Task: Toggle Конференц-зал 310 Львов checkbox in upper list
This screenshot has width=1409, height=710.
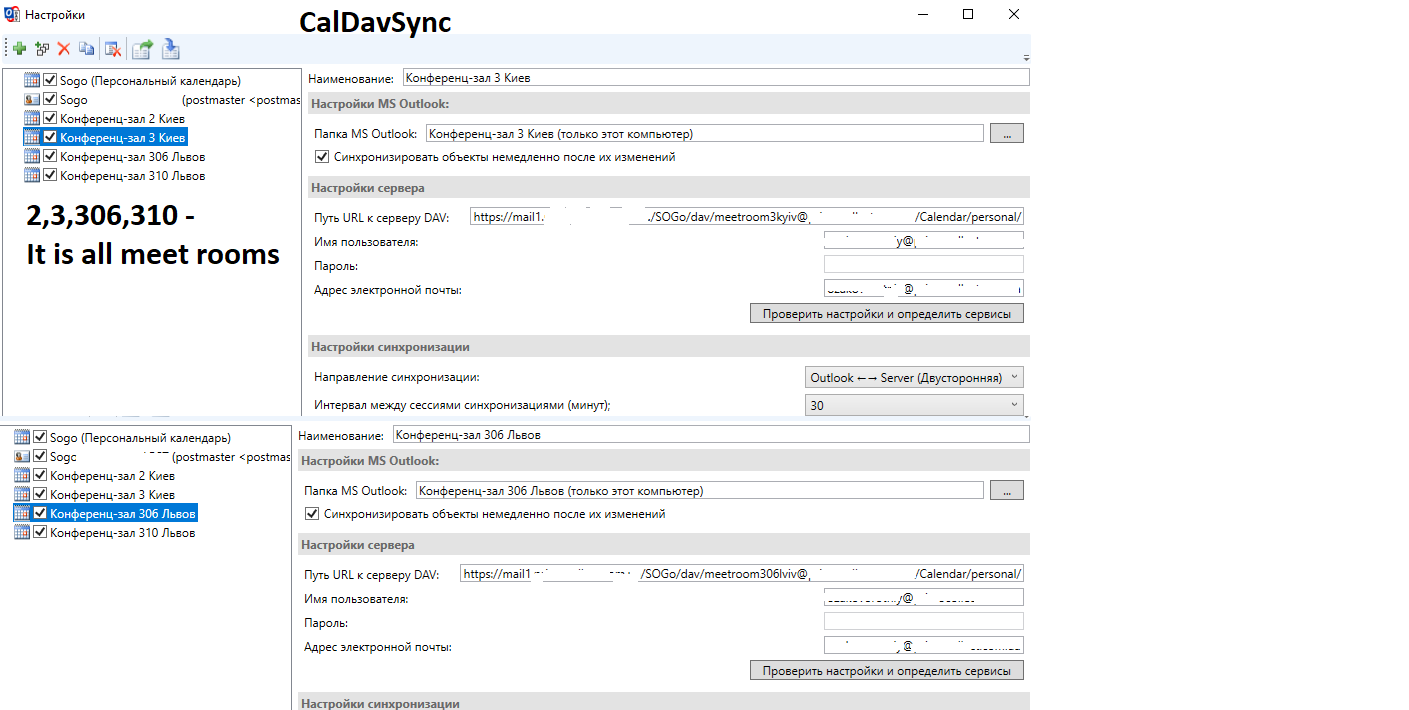Action: (x=50, y=175)
